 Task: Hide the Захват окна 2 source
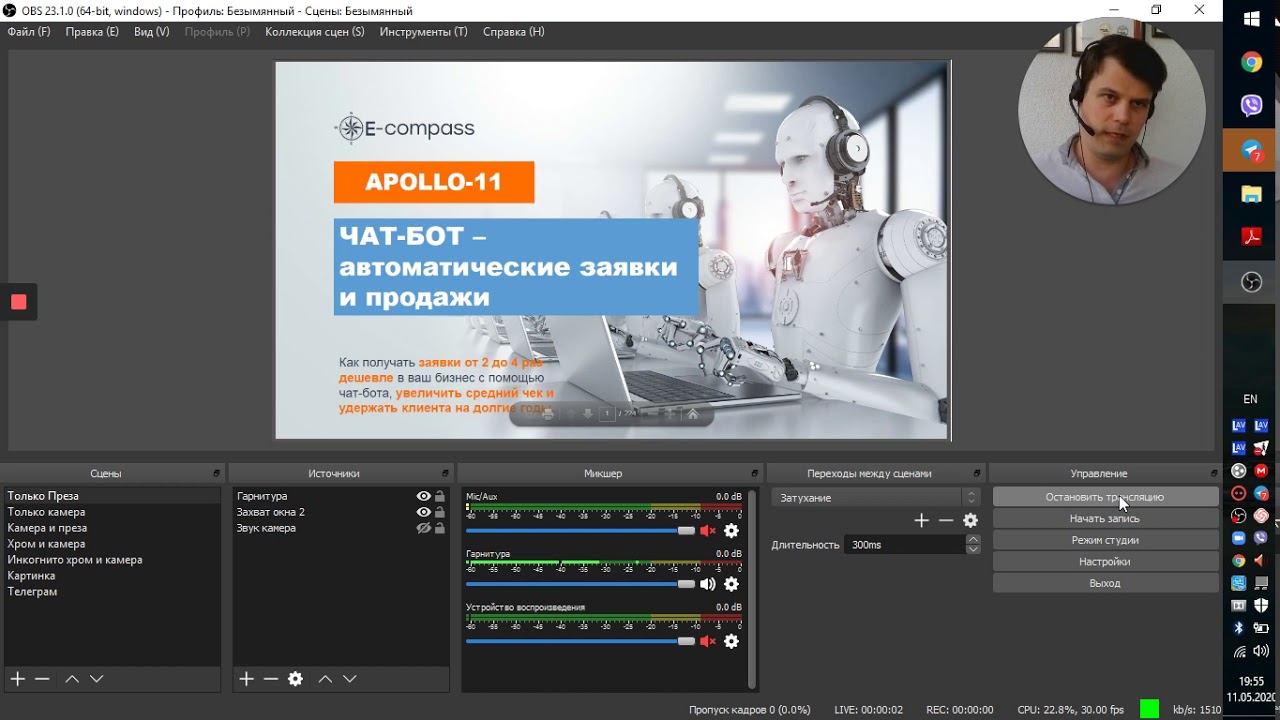tap(424, 512)
